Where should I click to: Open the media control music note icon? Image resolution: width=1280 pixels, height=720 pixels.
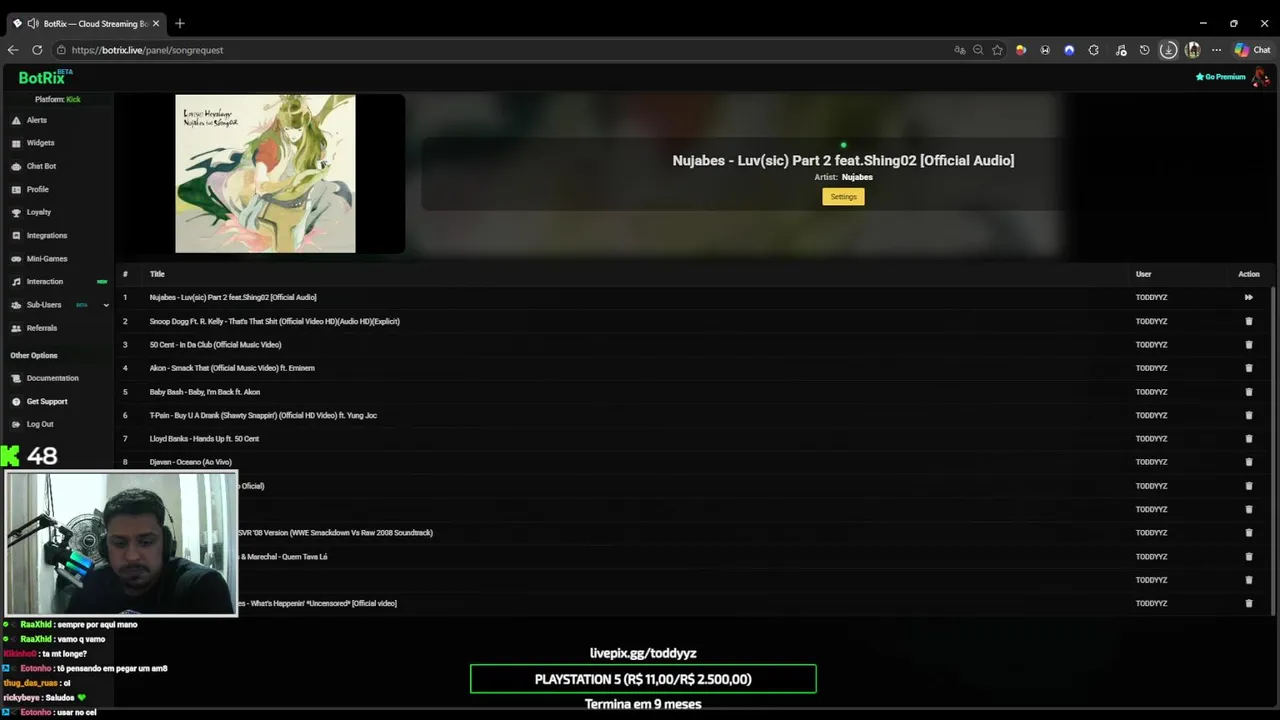tap(1121, 50)
